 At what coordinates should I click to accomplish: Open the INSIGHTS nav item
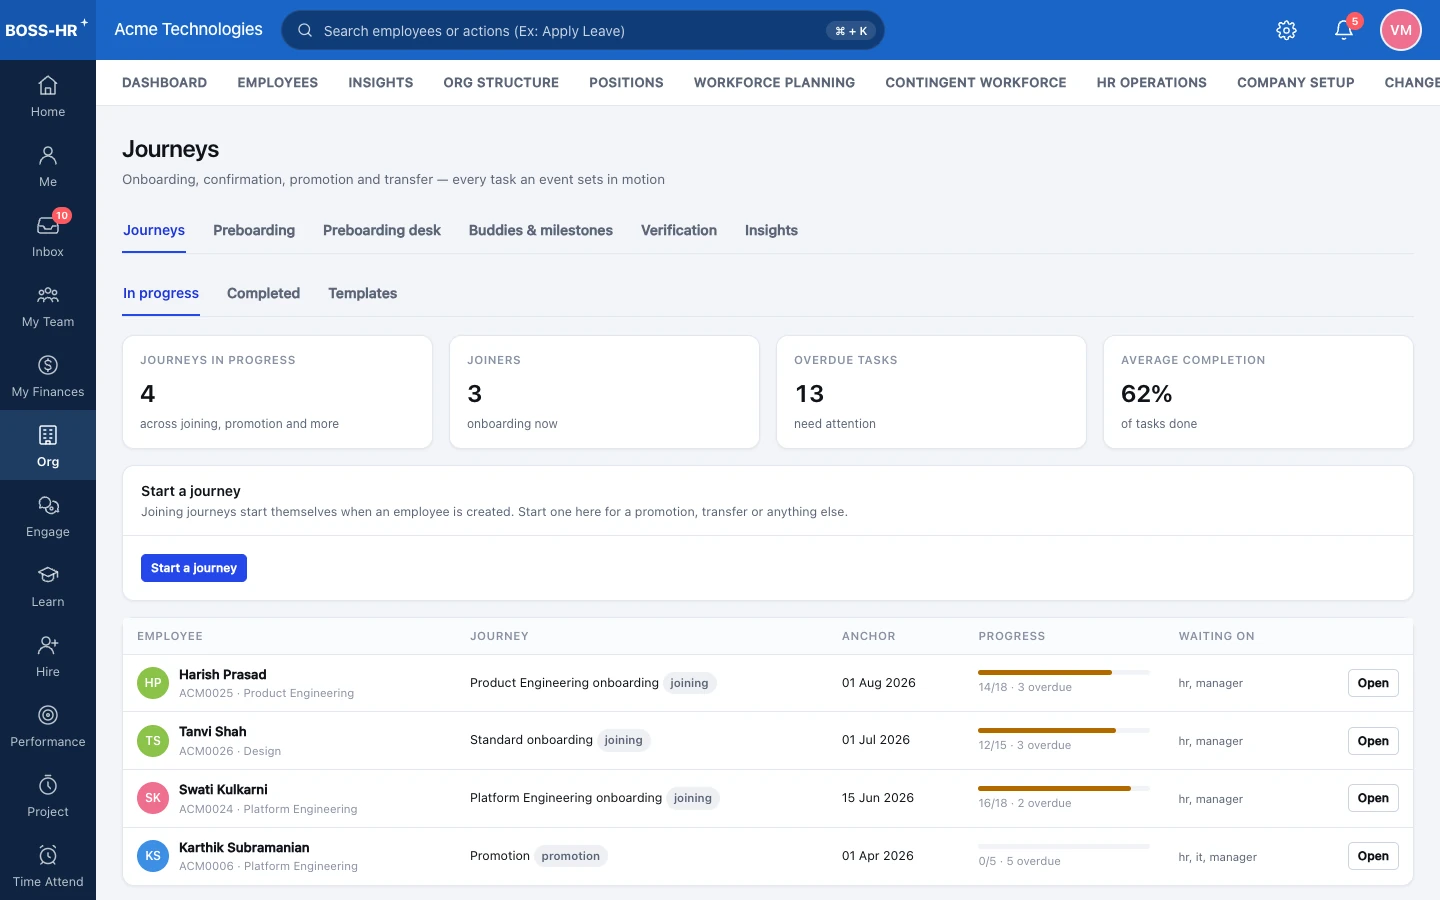[380, 82]
